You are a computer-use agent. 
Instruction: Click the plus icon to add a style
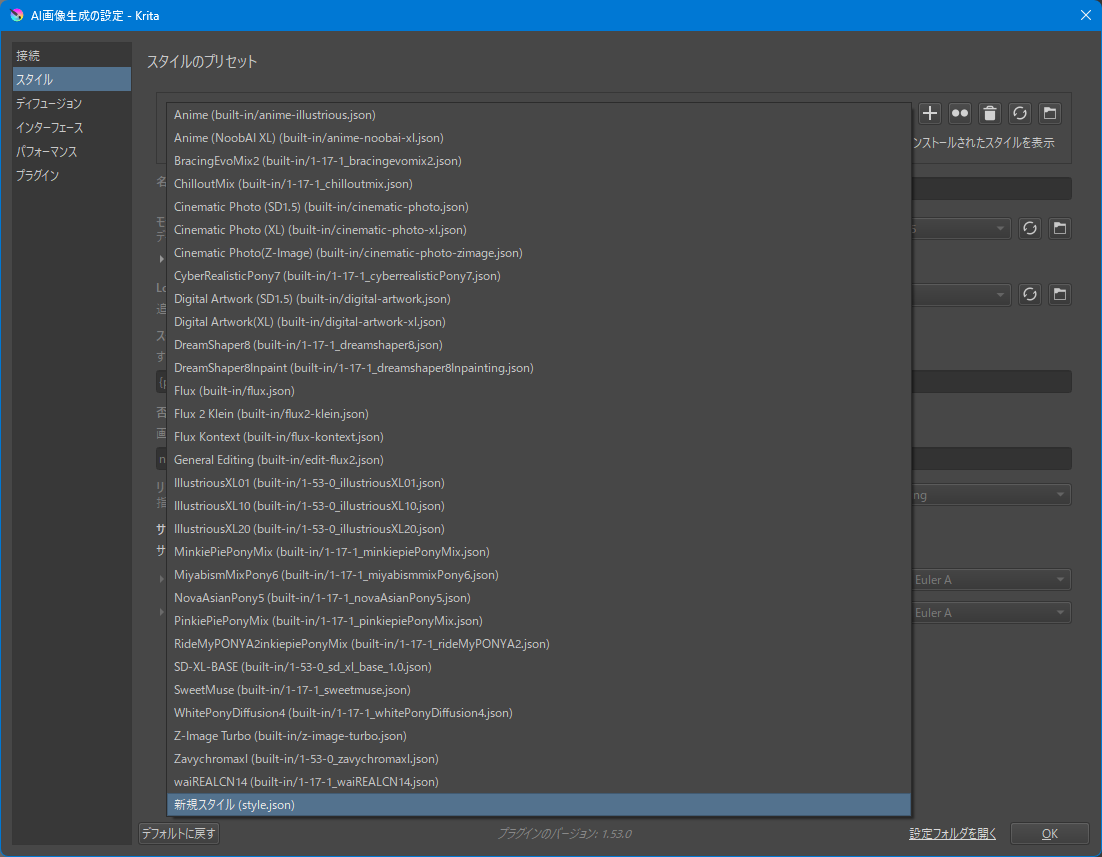[930, 113]
